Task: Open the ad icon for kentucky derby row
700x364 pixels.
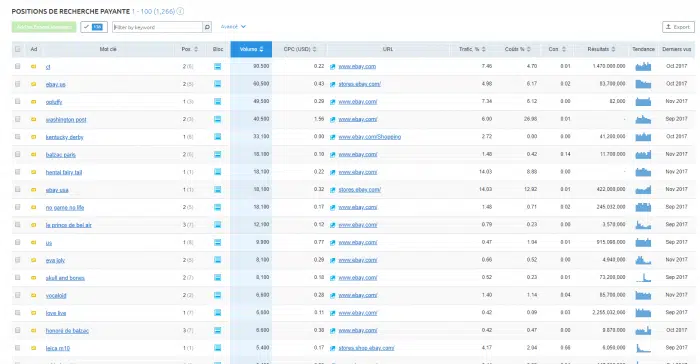Action: [33, 137]
